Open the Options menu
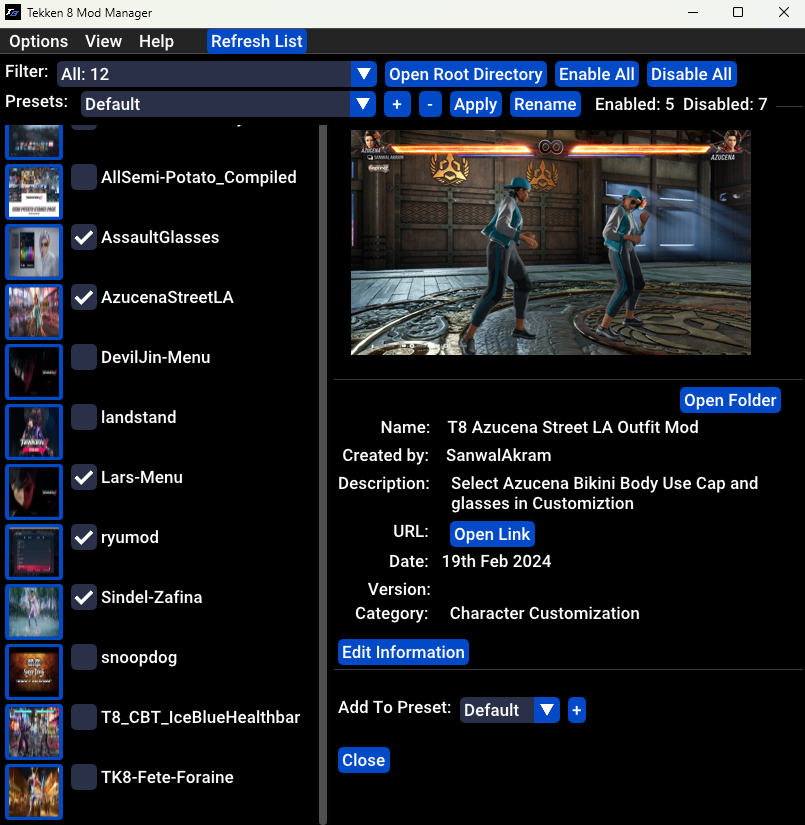Viewport: 805px width, 825px height. click(x=38, y=41)
